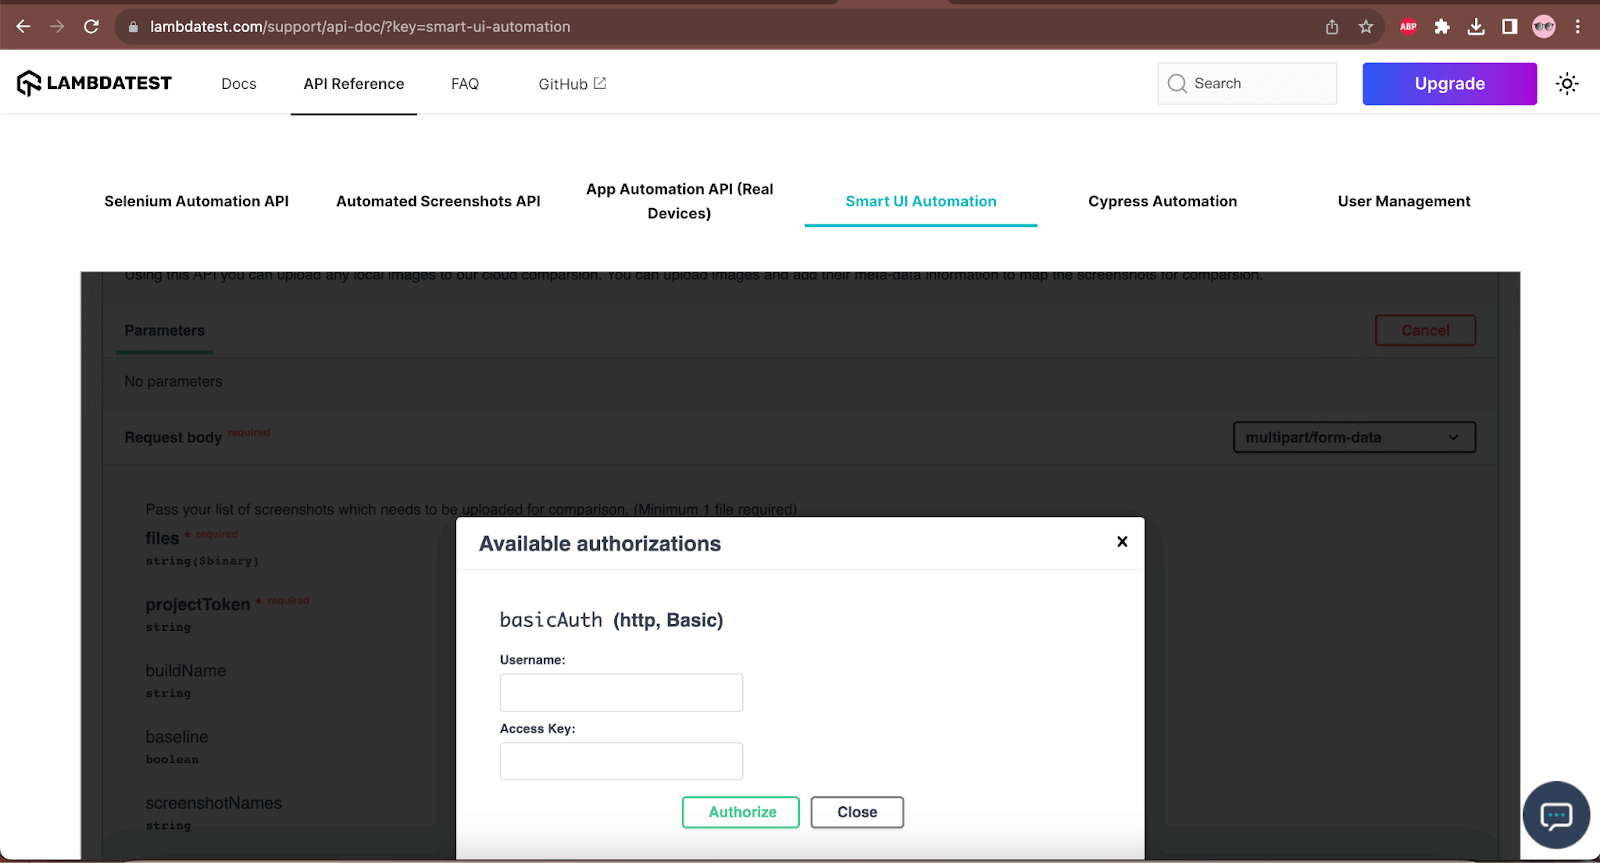Click the browser address bar URL

[360, 27]
